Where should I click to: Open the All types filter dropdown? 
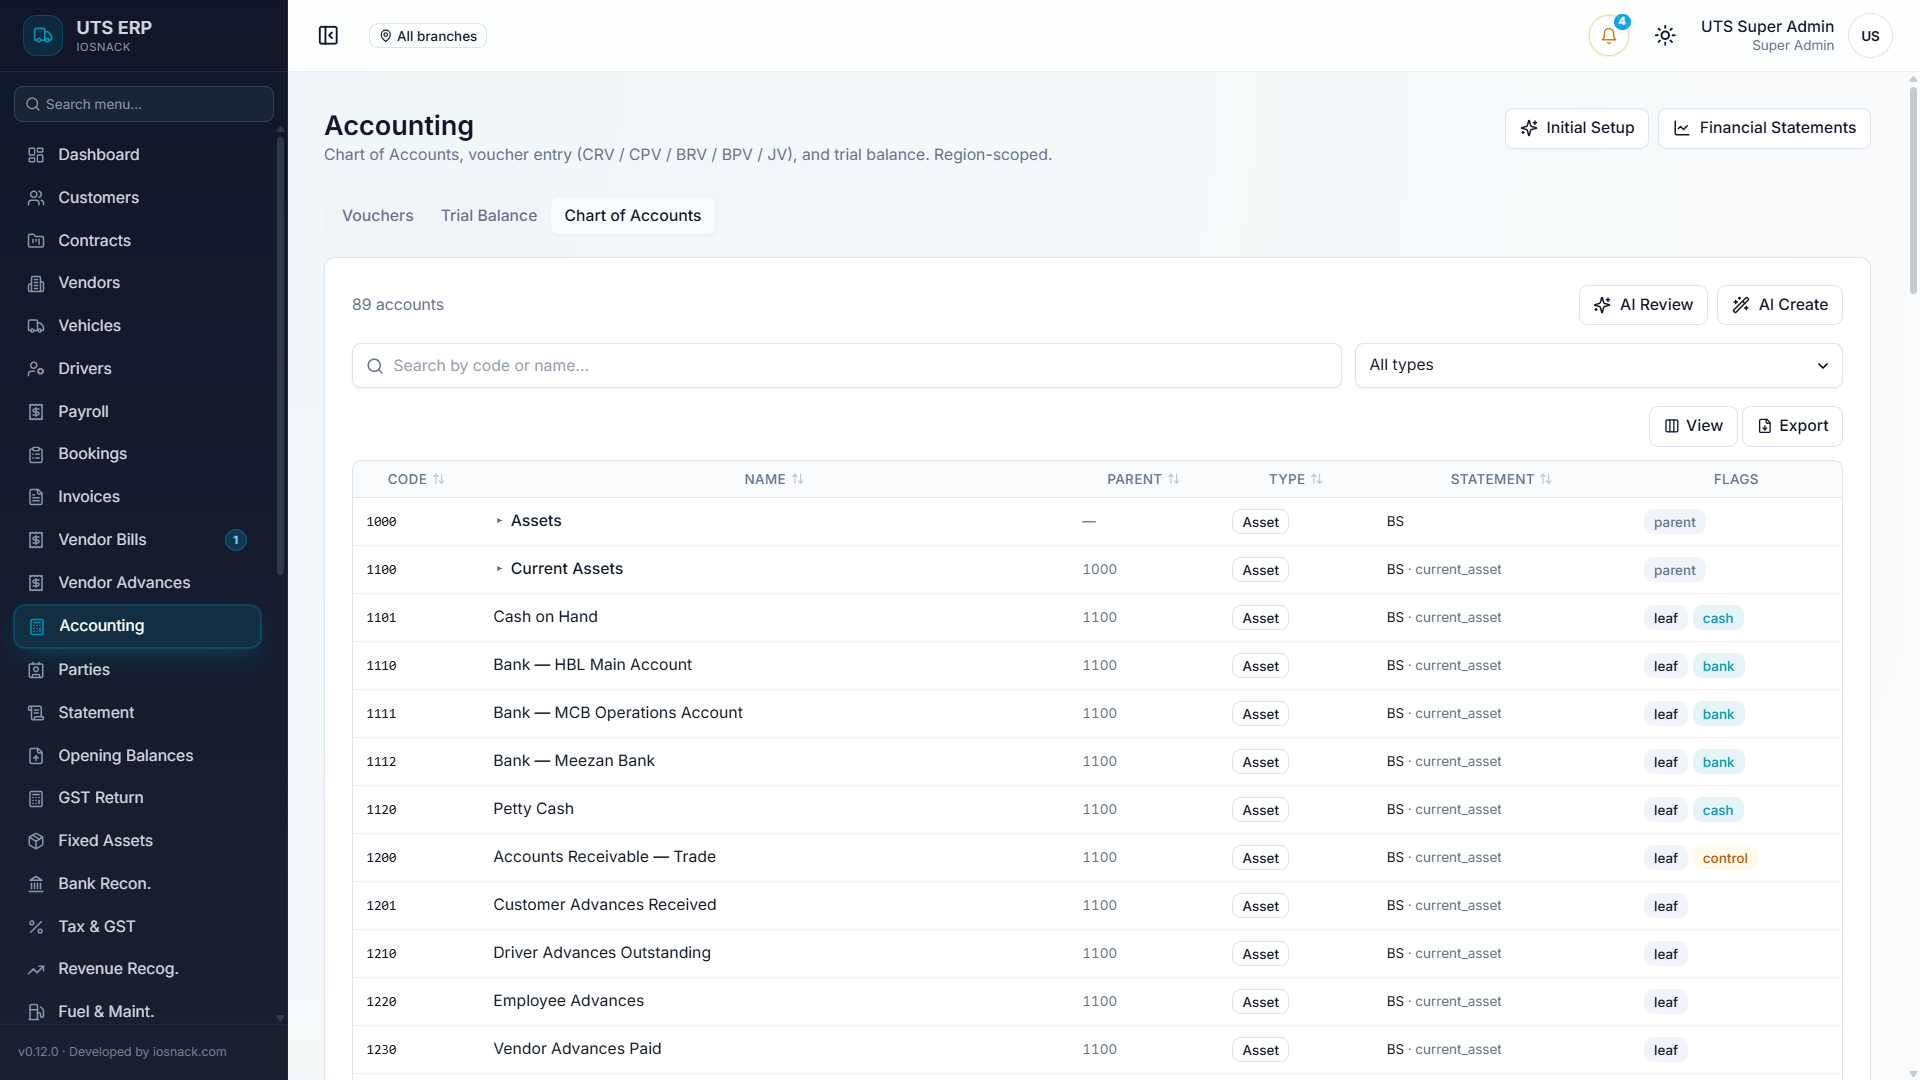click(x=1598, y=365)
